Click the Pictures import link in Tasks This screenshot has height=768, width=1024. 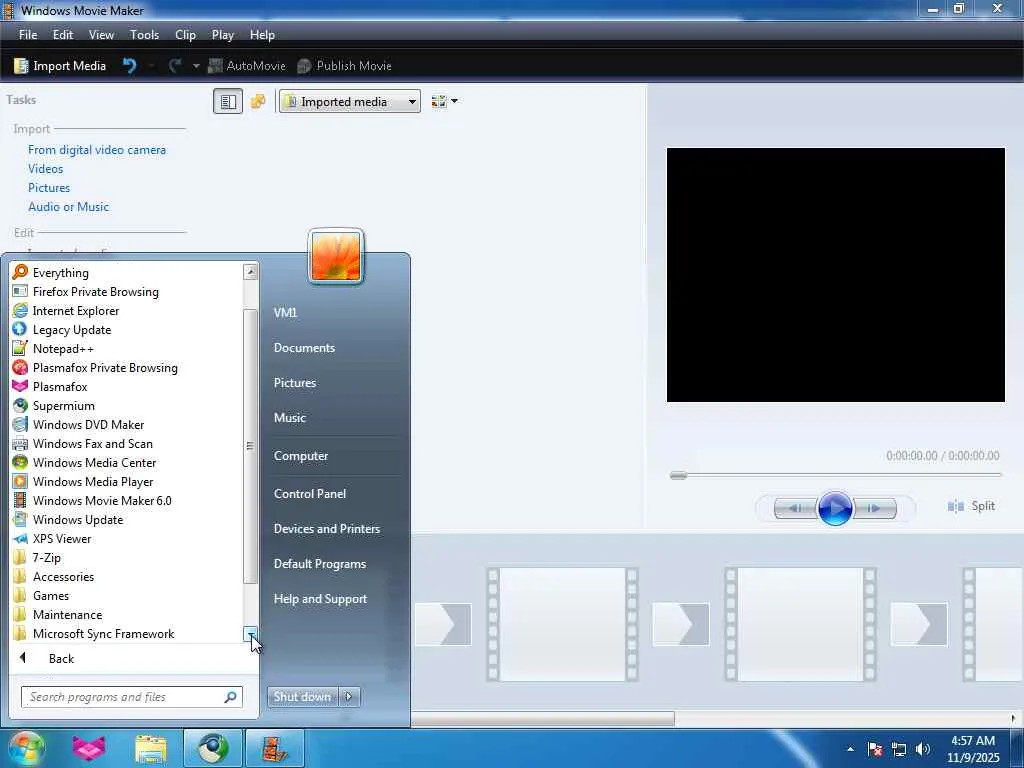(49, 187)
